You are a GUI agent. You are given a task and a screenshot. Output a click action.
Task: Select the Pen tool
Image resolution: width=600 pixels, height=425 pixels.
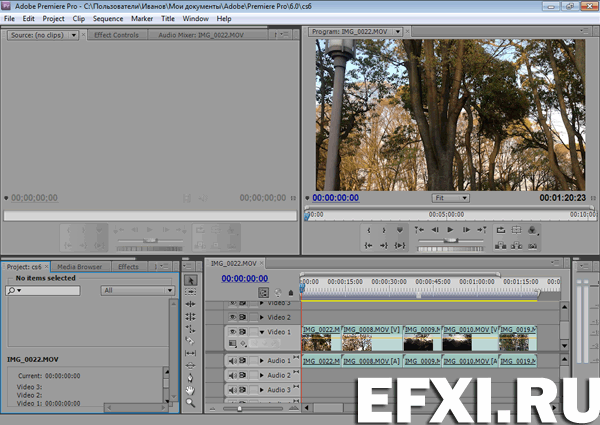pyautogui.click(x=191, y=378)
